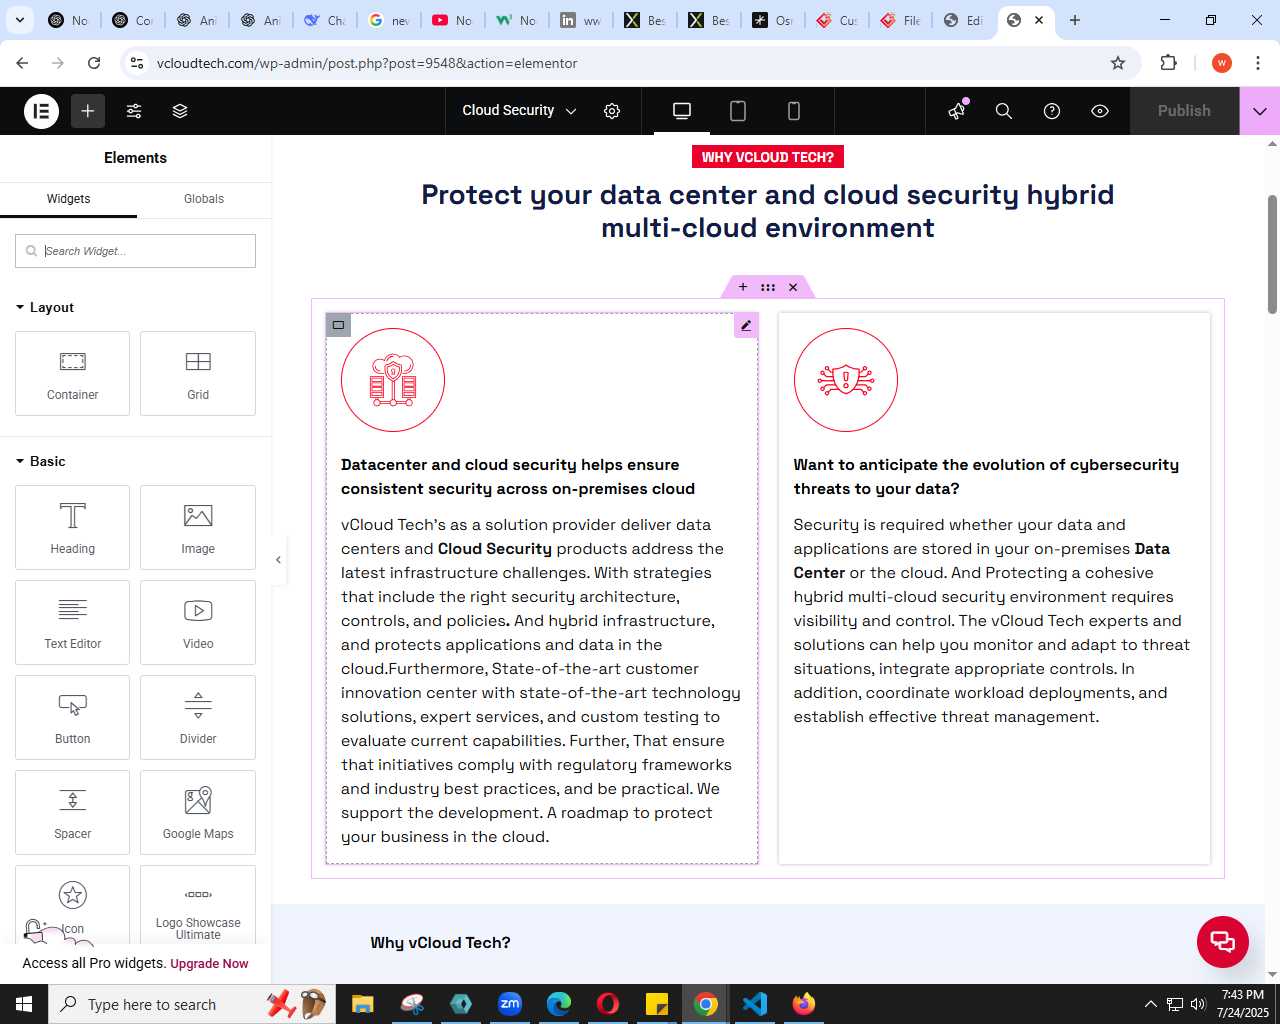The image size is (1280, 1024).
Task: Switch to tablet responsive view
Action: (x=738, y=111)
